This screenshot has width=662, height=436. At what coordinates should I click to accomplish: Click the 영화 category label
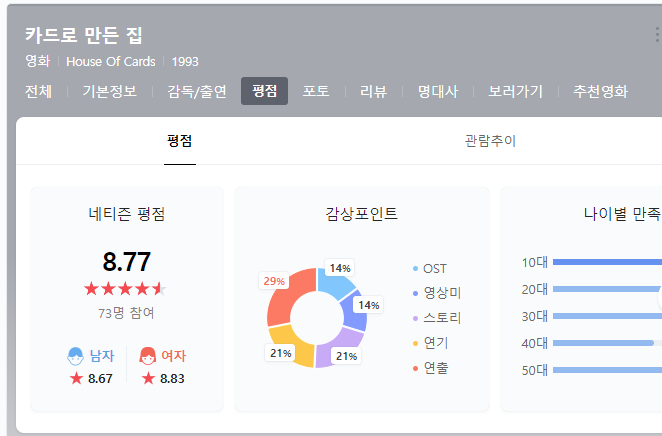(x=38, y=61)
